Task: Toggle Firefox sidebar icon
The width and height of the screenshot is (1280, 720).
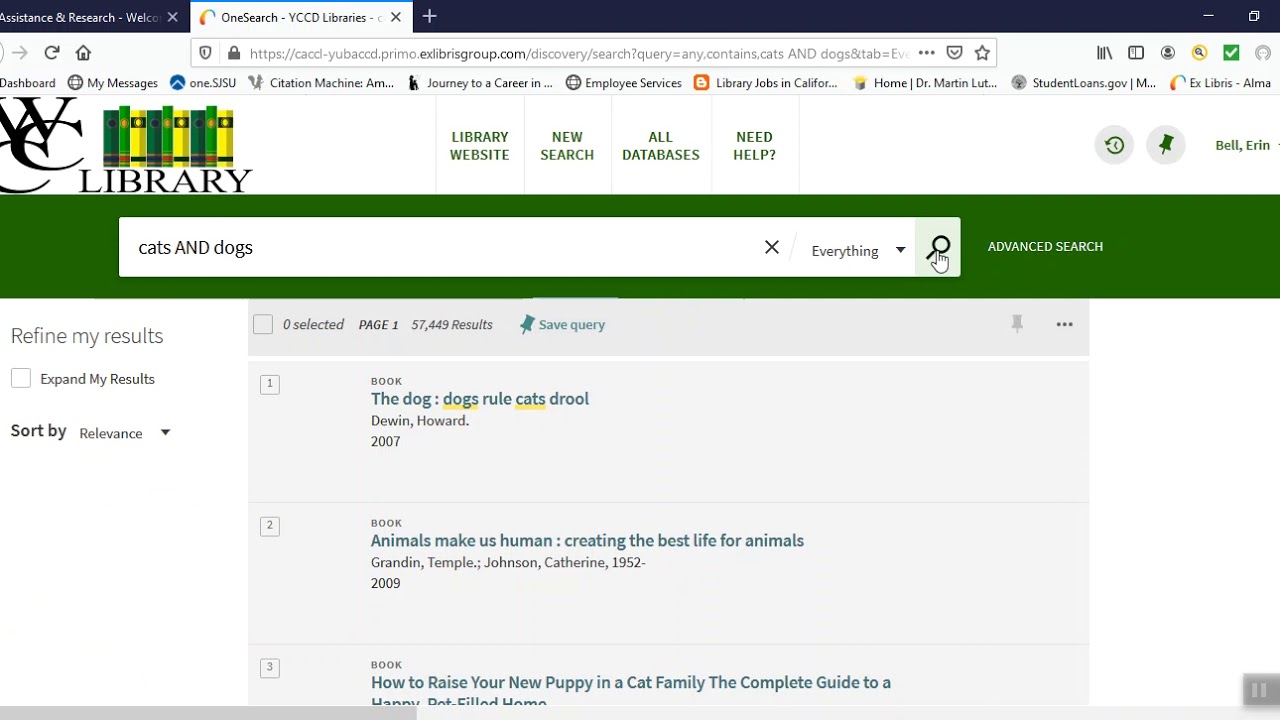Action: point(1136,53)
